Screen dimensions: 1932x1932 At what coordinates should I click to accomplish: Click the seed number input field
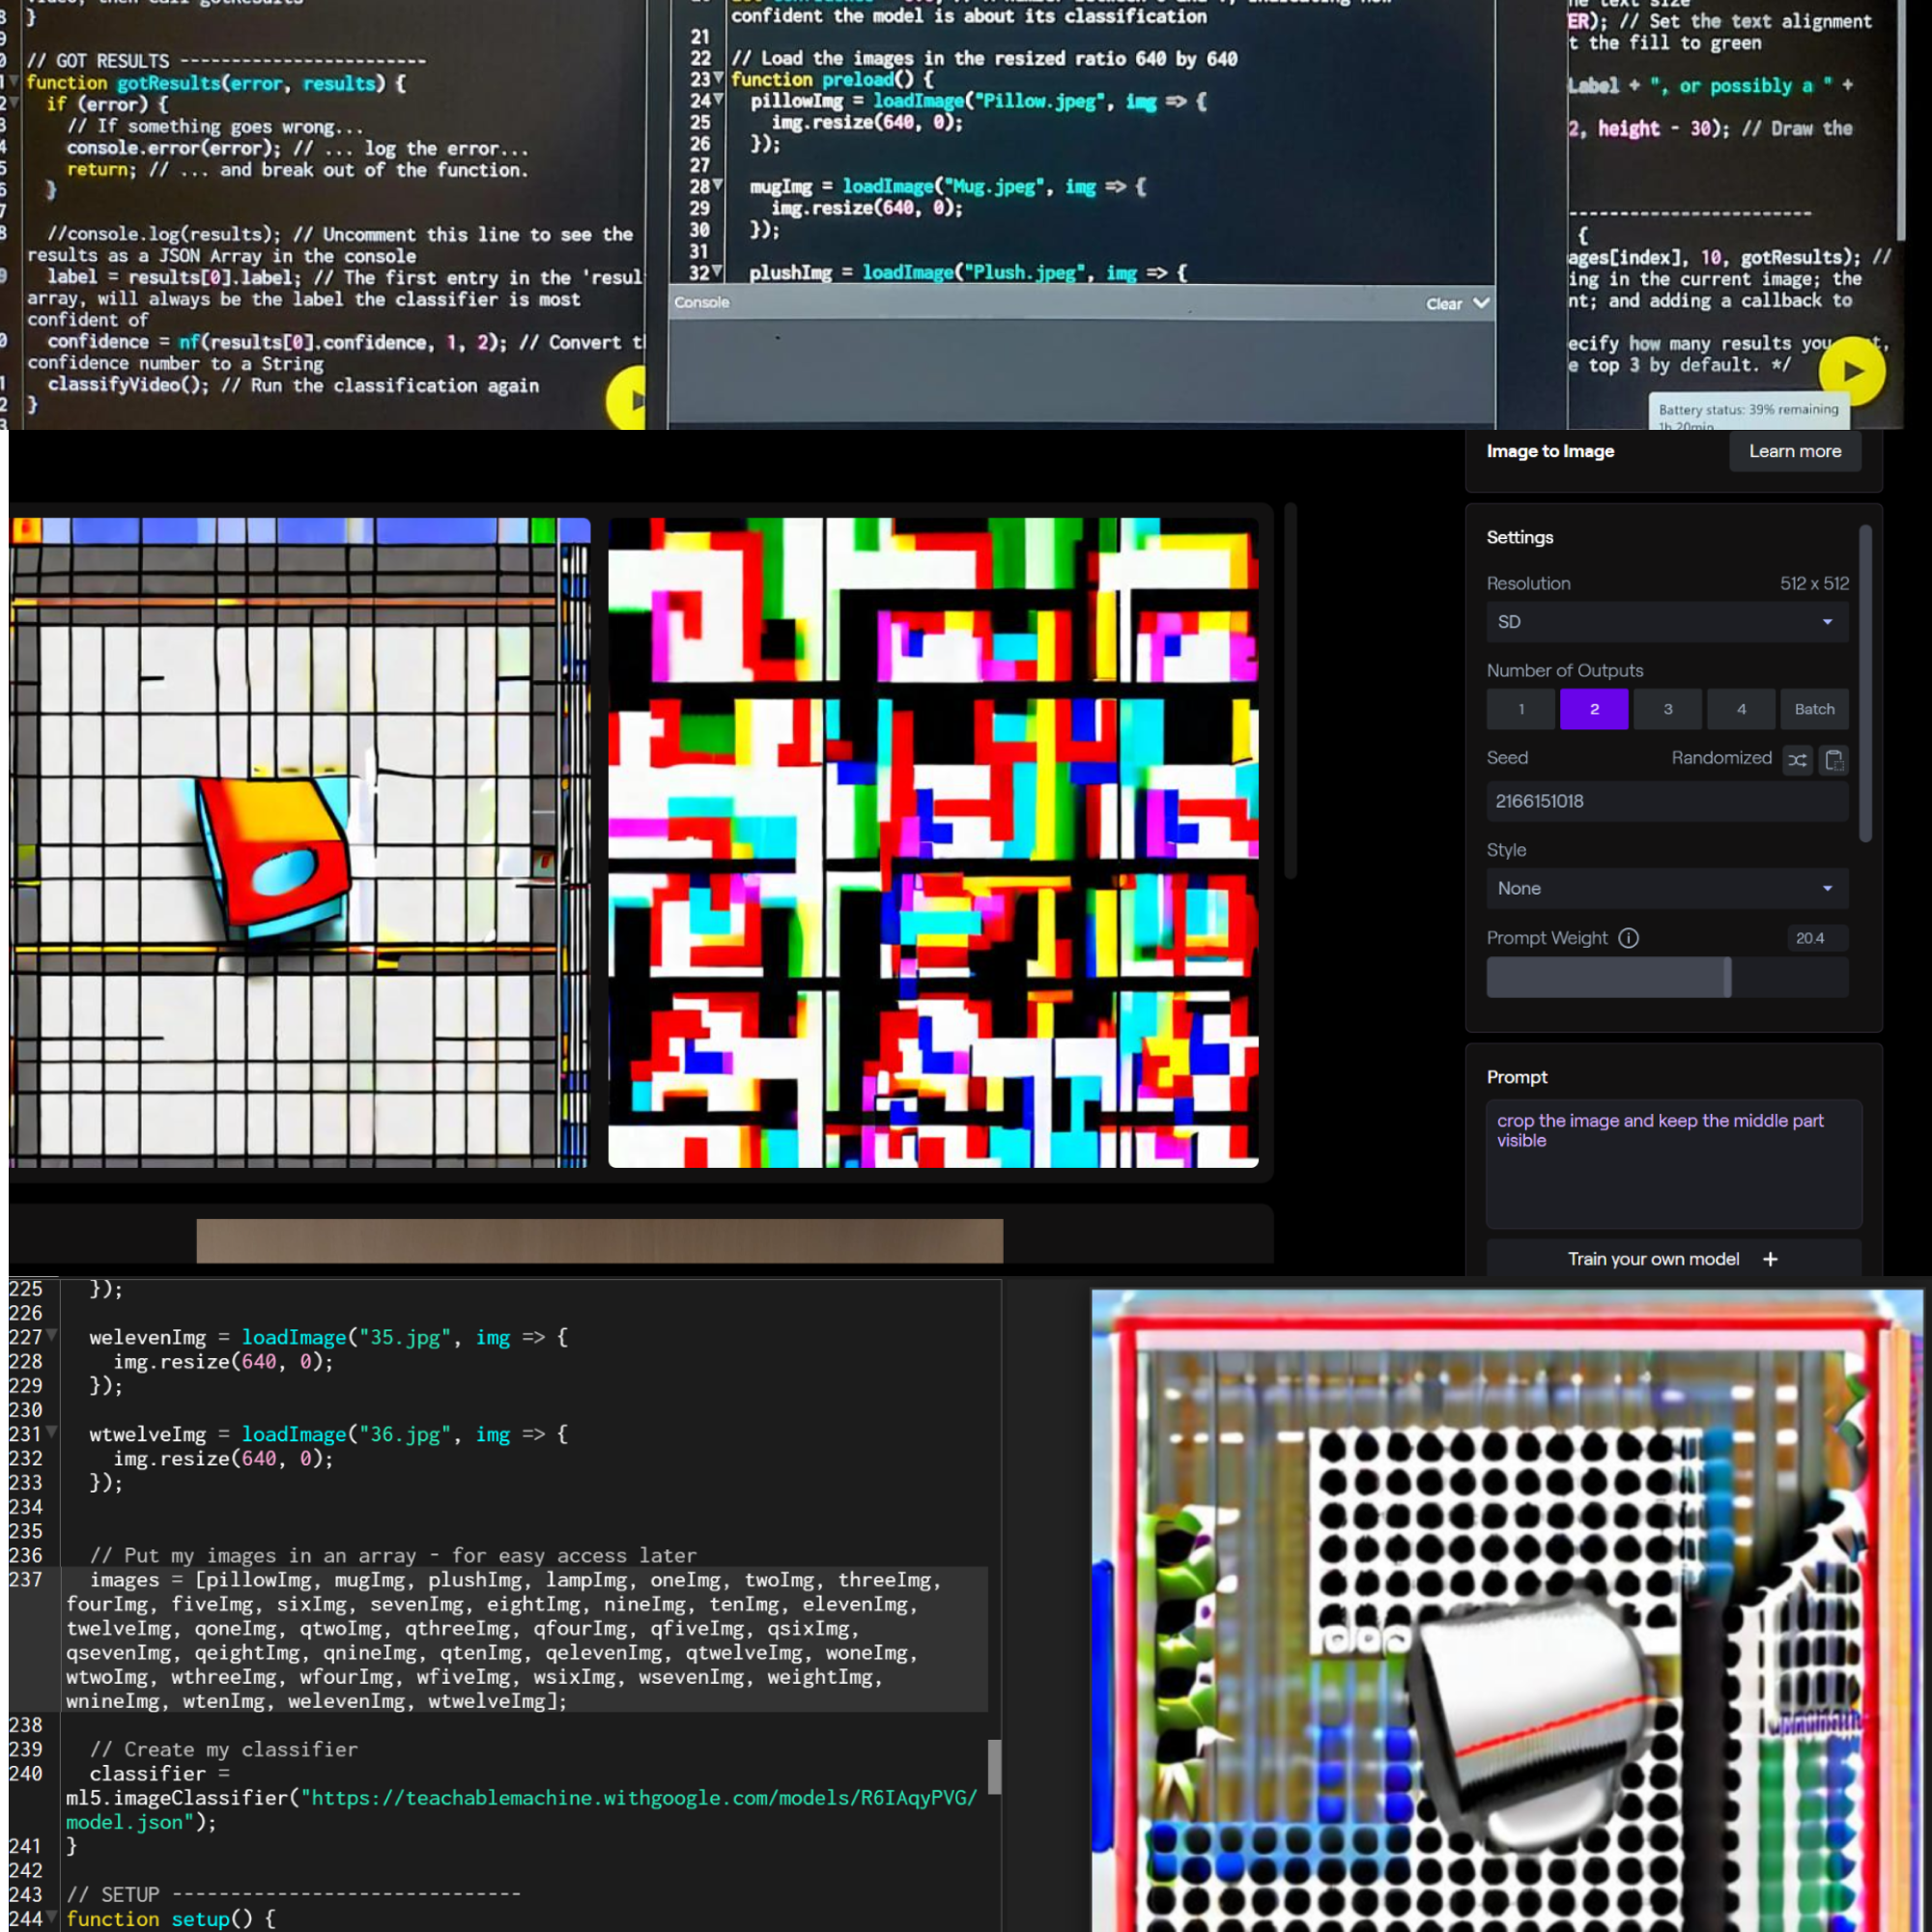click(1666, 801)
